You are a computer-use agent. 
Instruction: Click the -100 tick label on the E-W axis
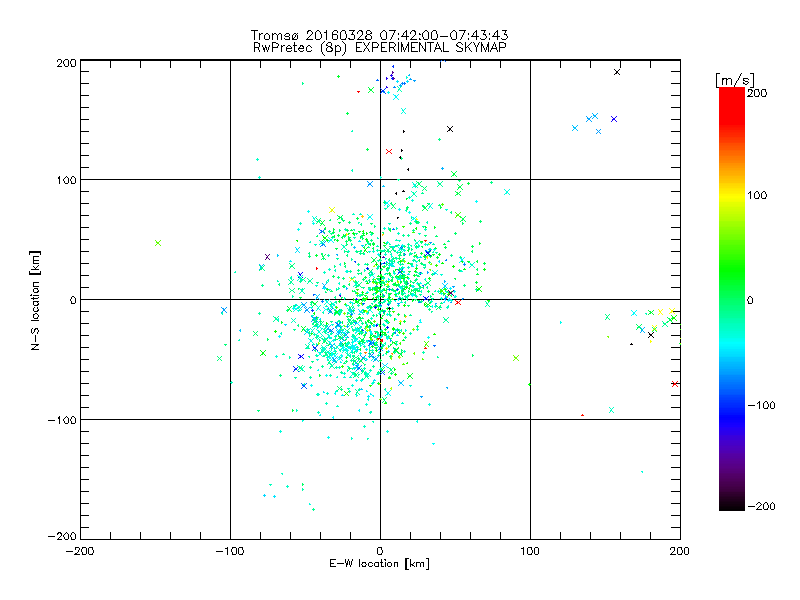click(x=230, y=551)
